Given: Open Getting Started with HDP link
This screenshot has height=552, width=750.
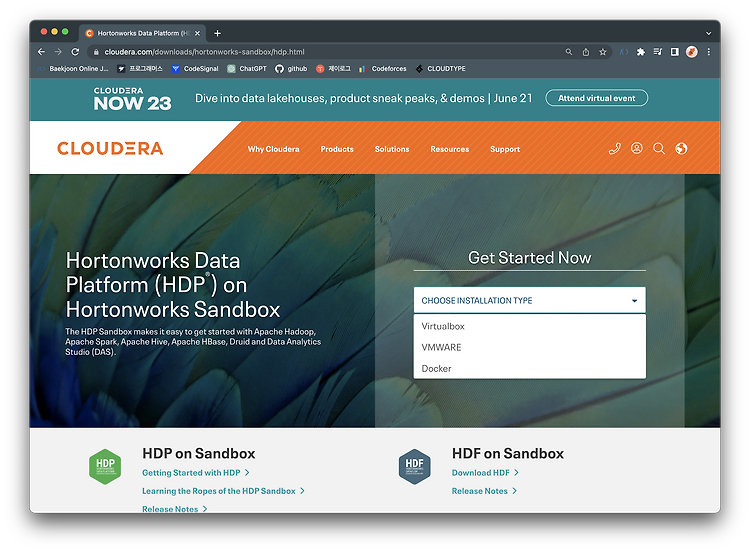Looking at the screenshot, I should [196, 473].
